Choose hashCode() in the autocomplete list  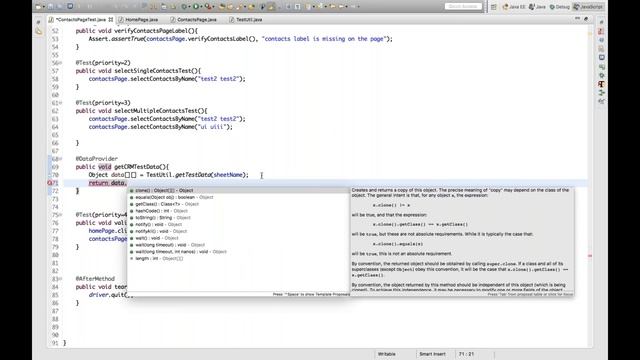click(238, 211)
